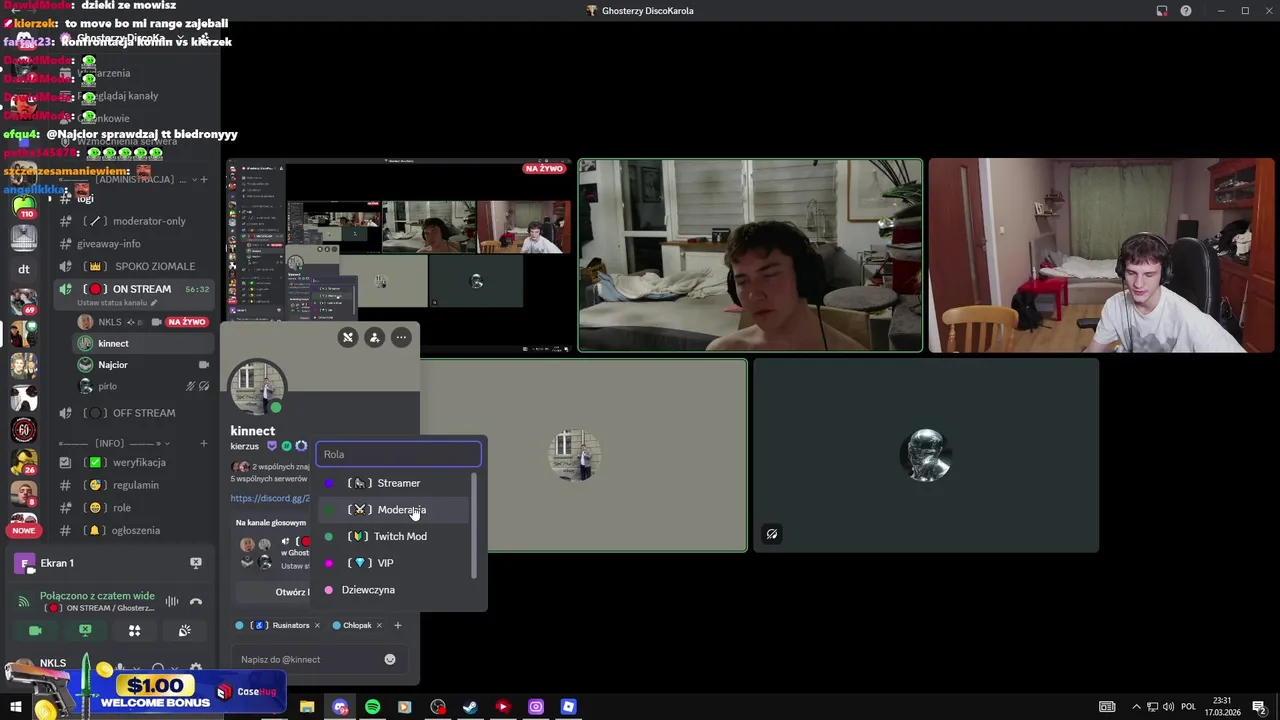Select NKLS in the voice member list

143,322
